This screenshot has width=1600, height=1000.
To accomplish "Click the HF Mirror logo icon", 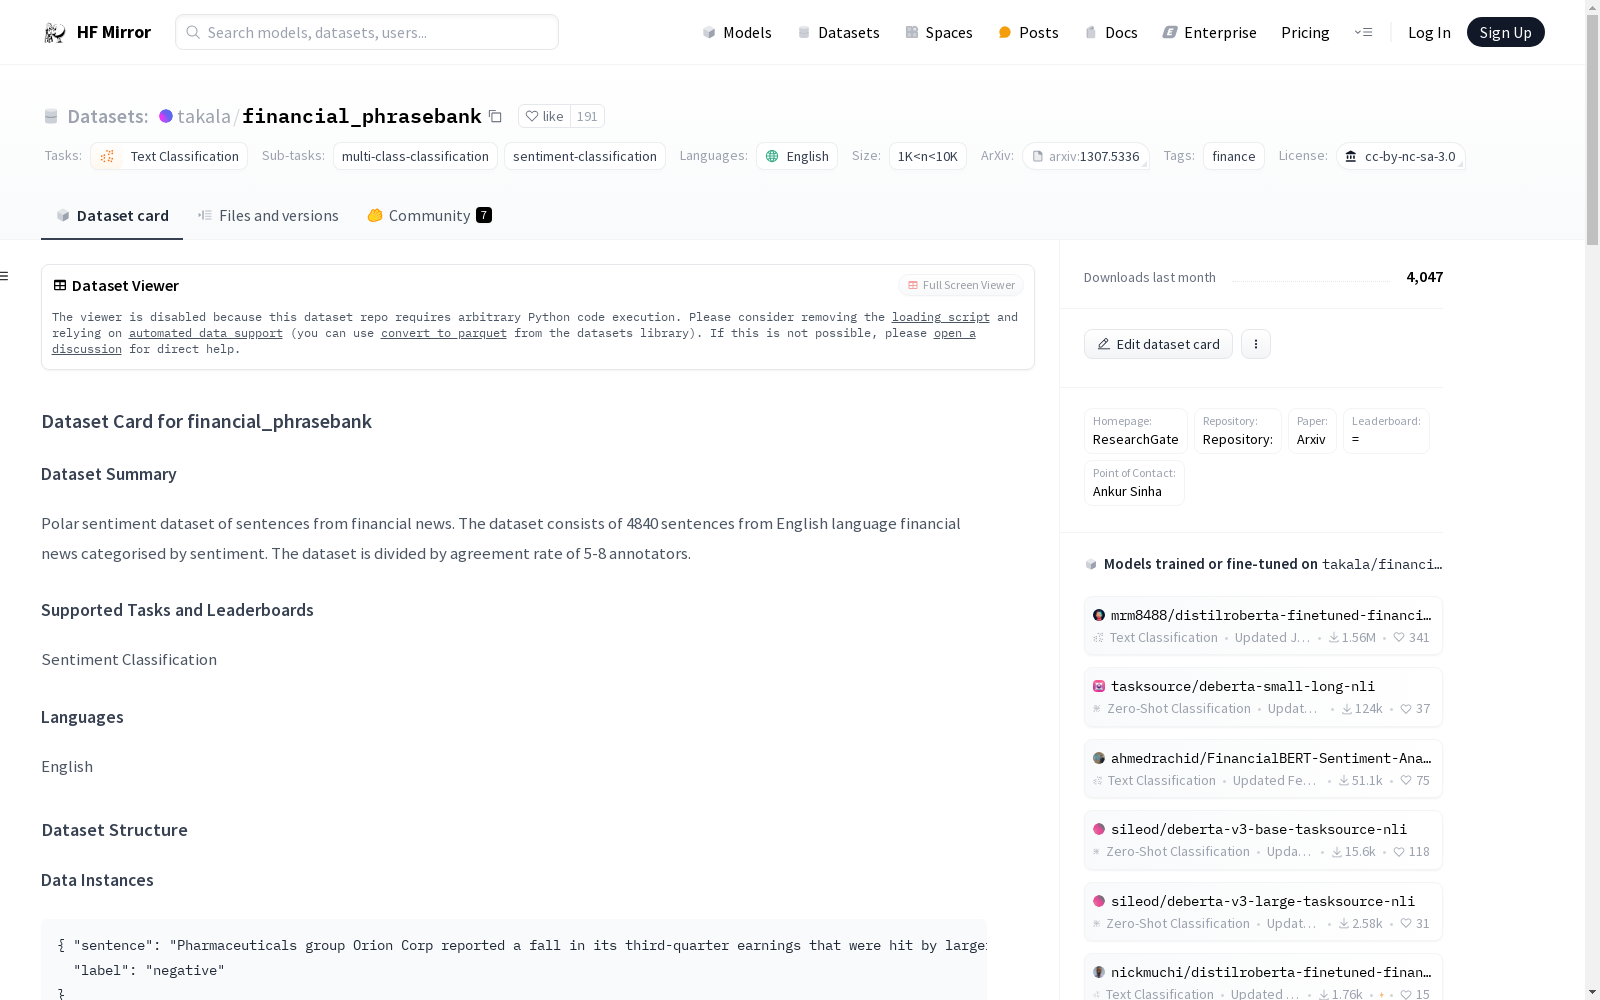I will point(55,33).
